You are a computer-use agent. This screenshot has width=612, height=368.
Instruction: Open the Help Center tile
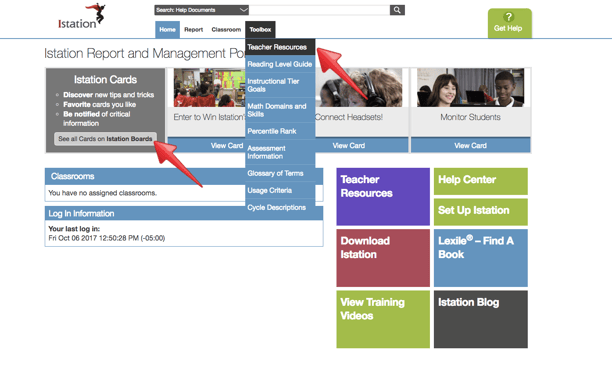(480, 181)
